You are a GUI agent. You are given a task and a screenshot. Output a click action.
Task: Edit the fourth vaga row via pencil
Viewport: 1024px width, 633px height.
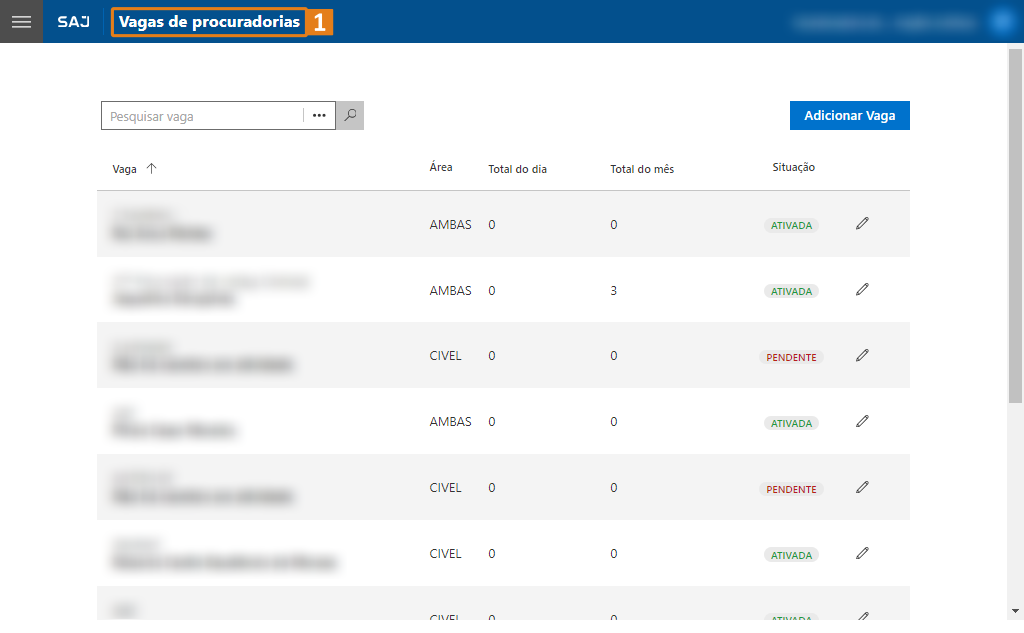click(862, 422)
